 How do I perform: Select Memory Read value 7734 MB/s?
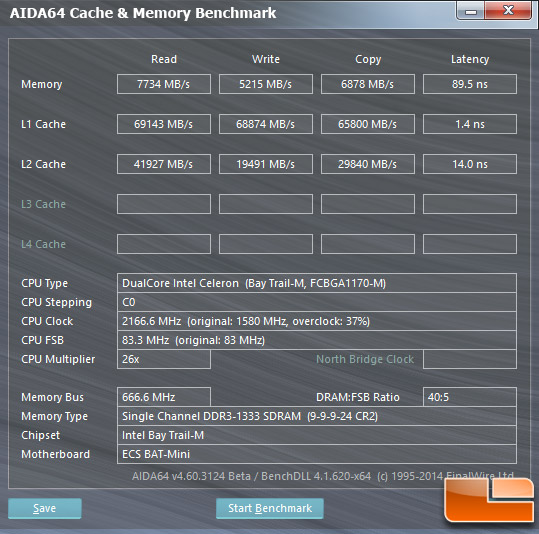164,84
